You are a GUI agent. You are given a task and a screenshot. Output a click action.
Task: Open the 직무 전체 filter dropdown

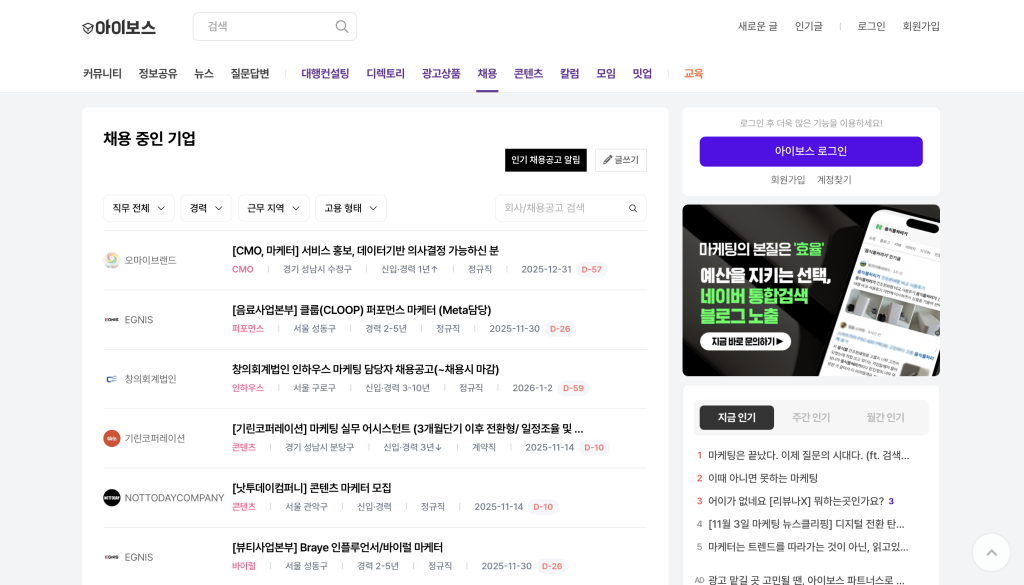point(138,208)
